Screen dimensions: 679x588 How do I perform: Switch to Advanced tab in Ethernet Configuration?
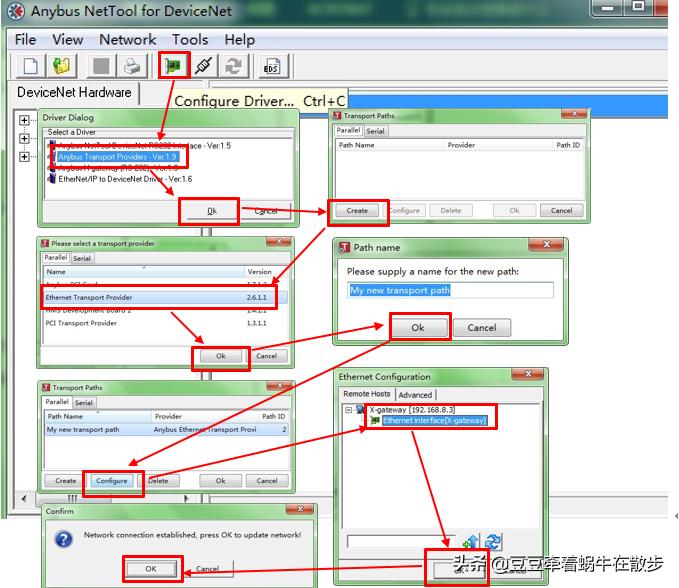pos(415,395)
